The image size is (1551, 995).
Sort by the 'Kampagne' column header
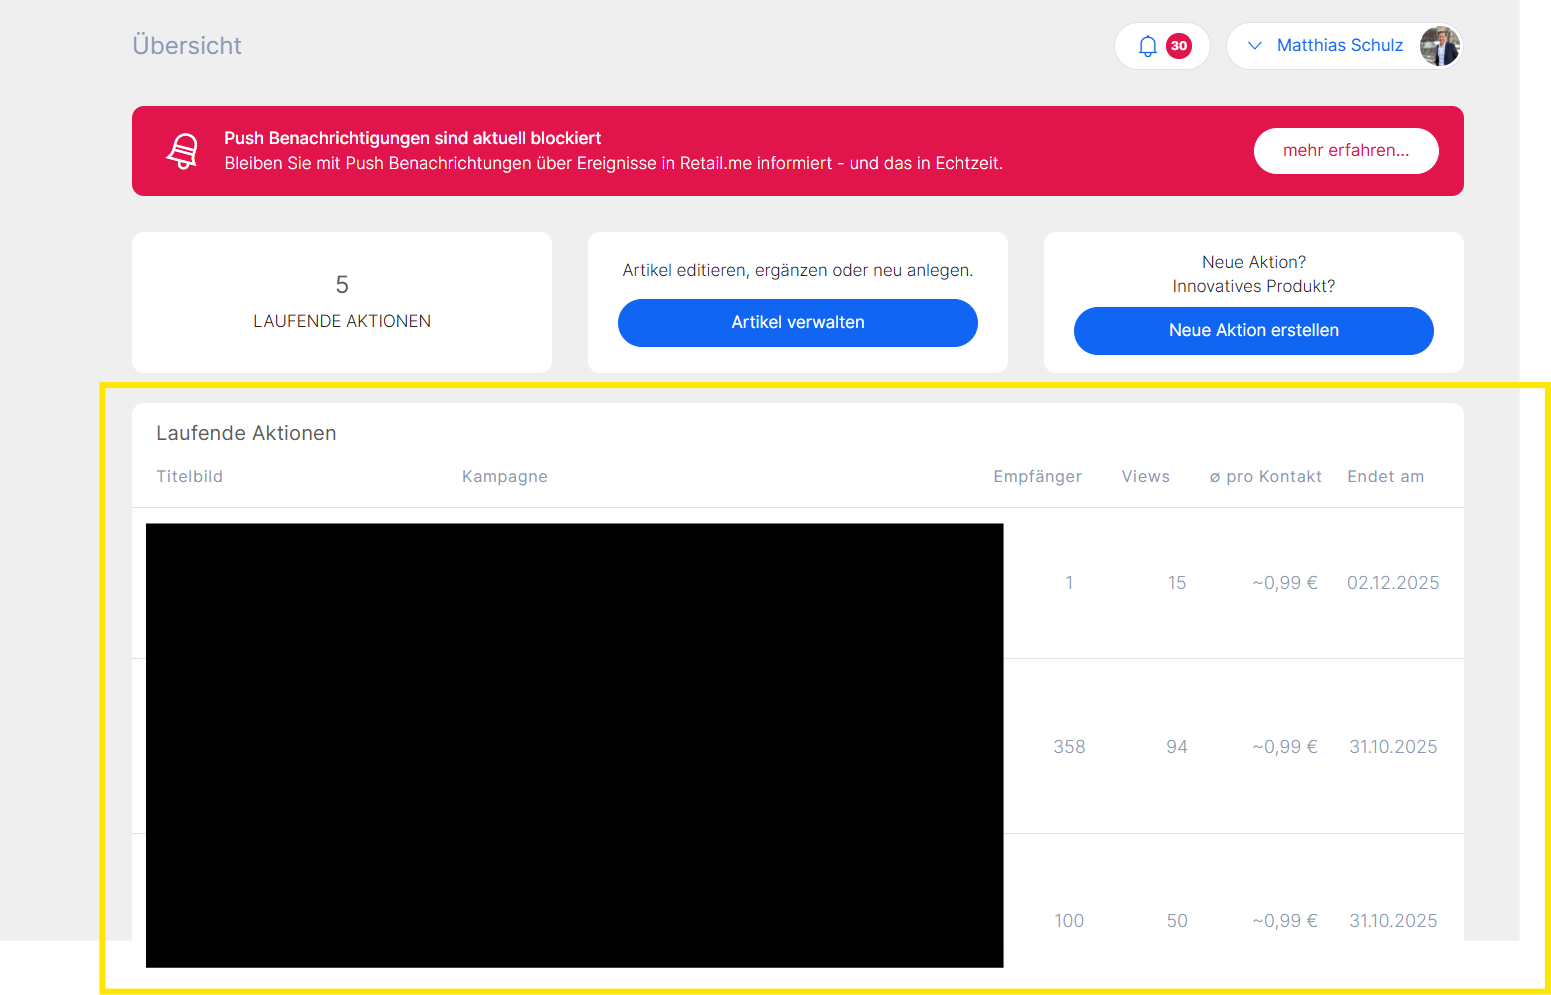(x=504, y=477)
